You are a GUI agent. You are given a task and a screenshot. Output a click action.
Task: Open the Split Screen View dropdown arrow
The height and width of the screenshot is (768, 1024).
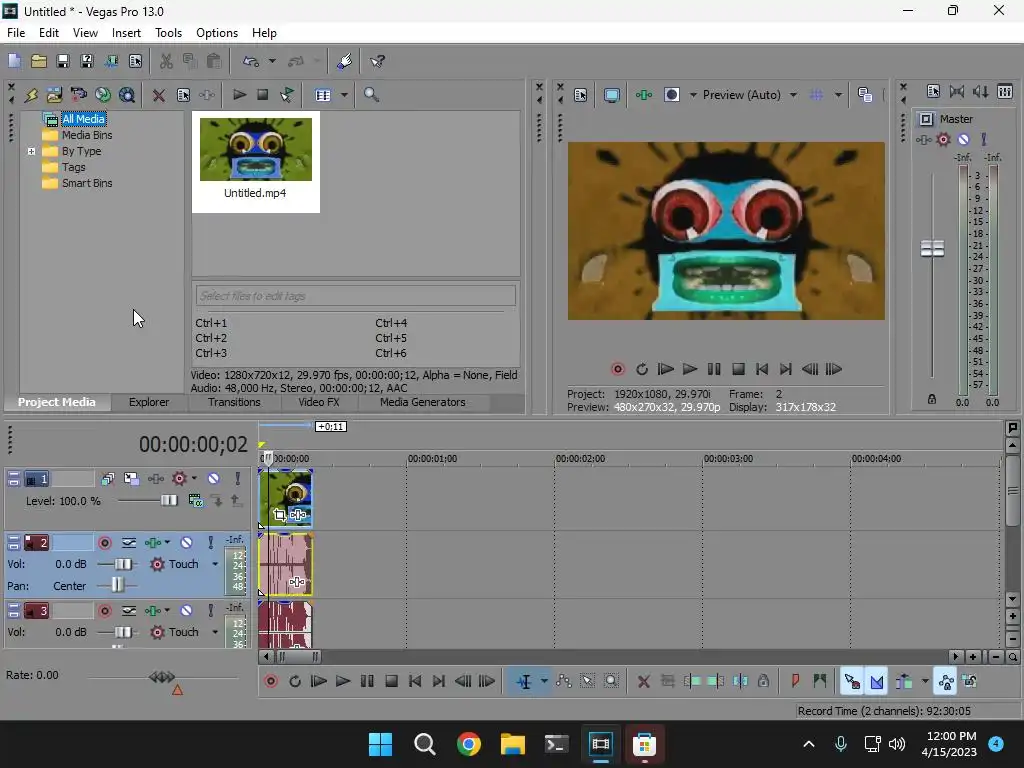693,95
